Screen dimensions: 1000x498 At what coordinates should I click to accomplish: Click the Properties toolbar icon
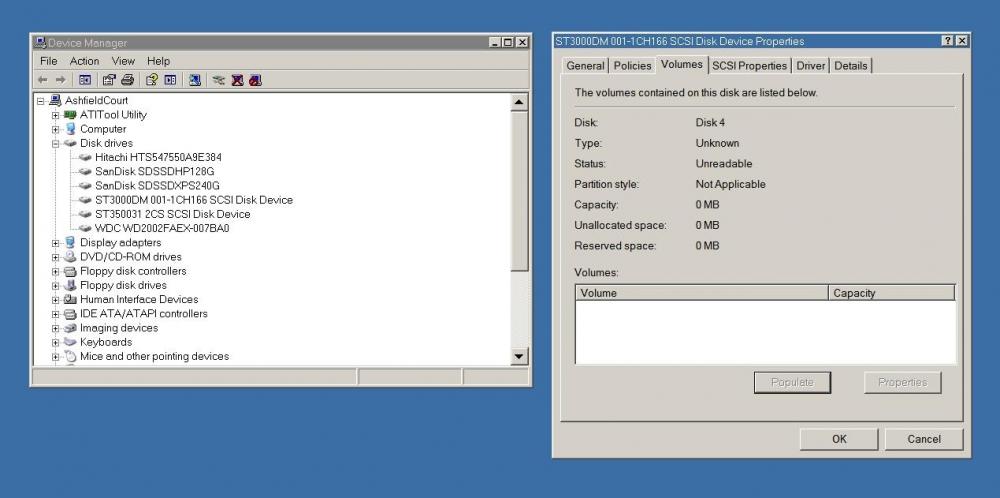(108, 80)
